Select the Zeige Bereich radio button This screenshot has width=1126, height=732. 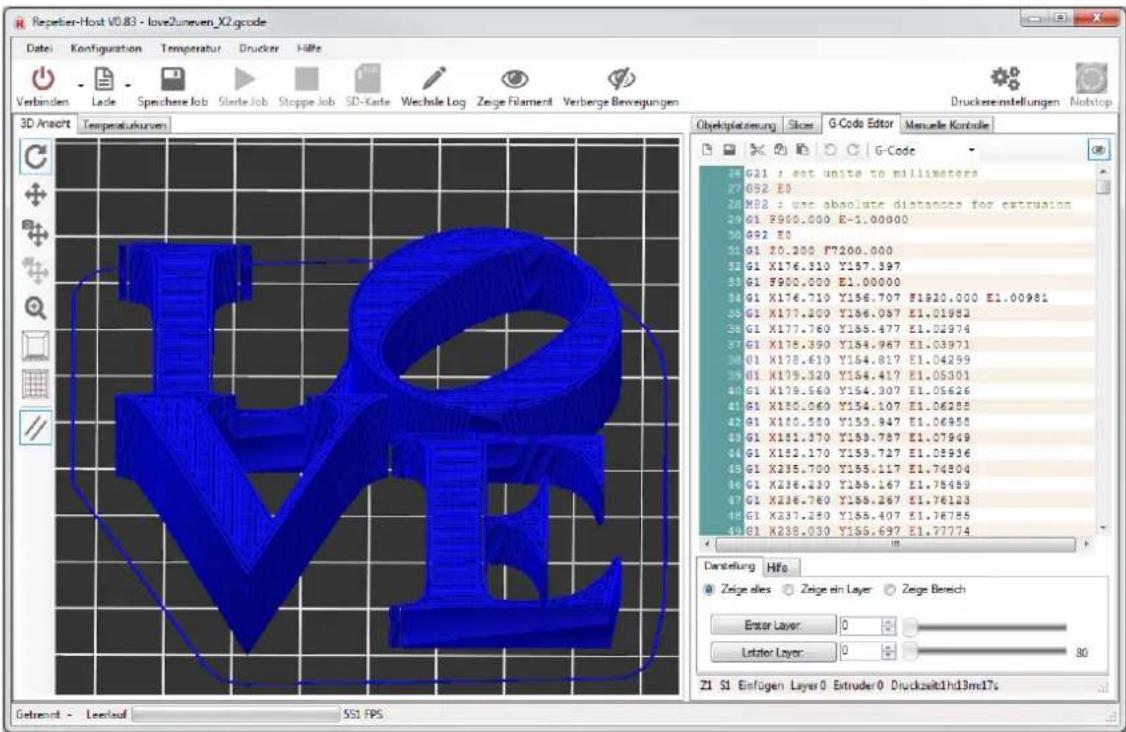point(890,589)
